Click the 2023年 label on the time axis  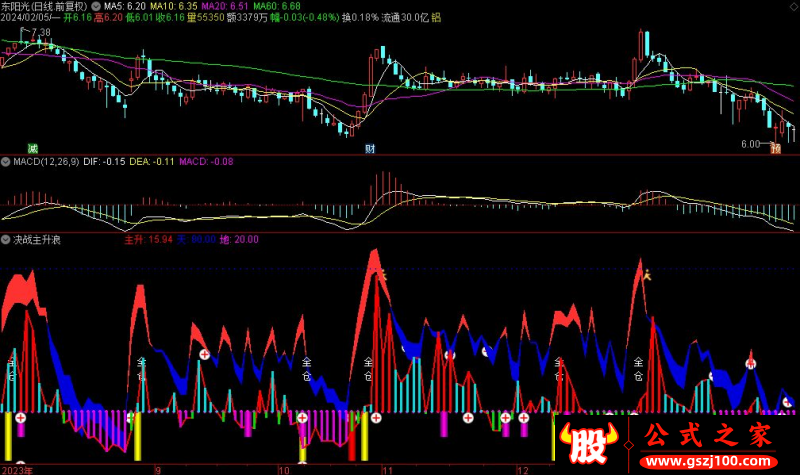[17, 468]
